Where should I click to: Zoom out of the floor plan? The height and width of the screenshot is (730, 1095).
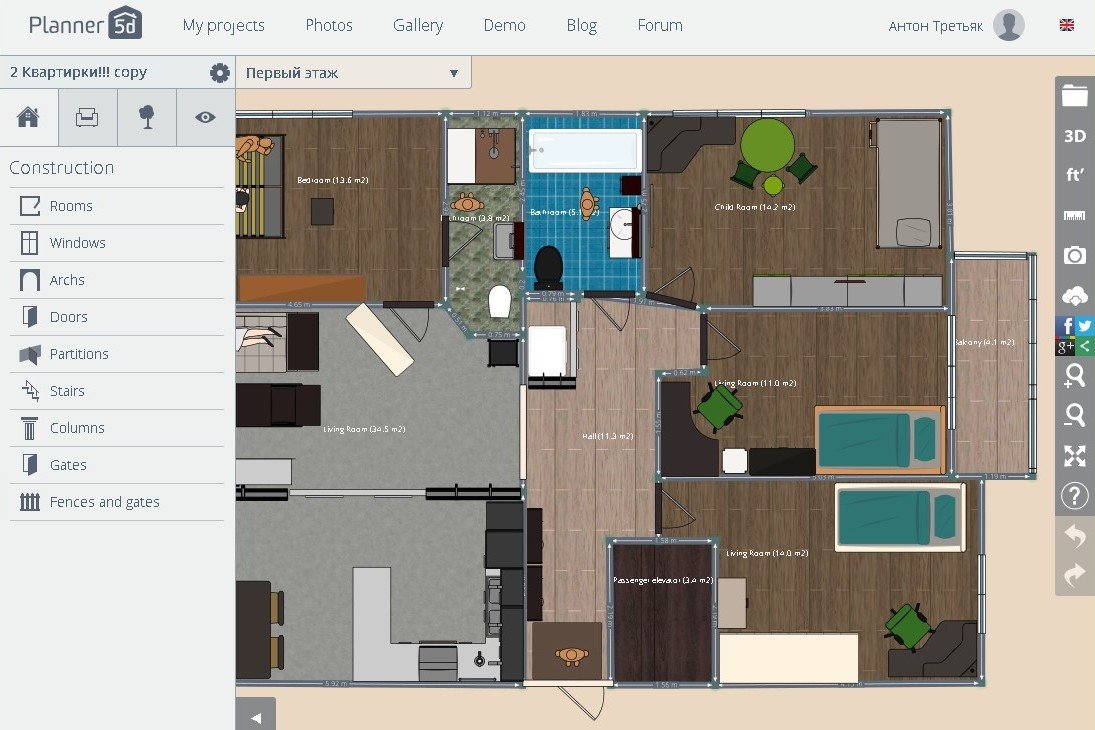(1074, 415)
